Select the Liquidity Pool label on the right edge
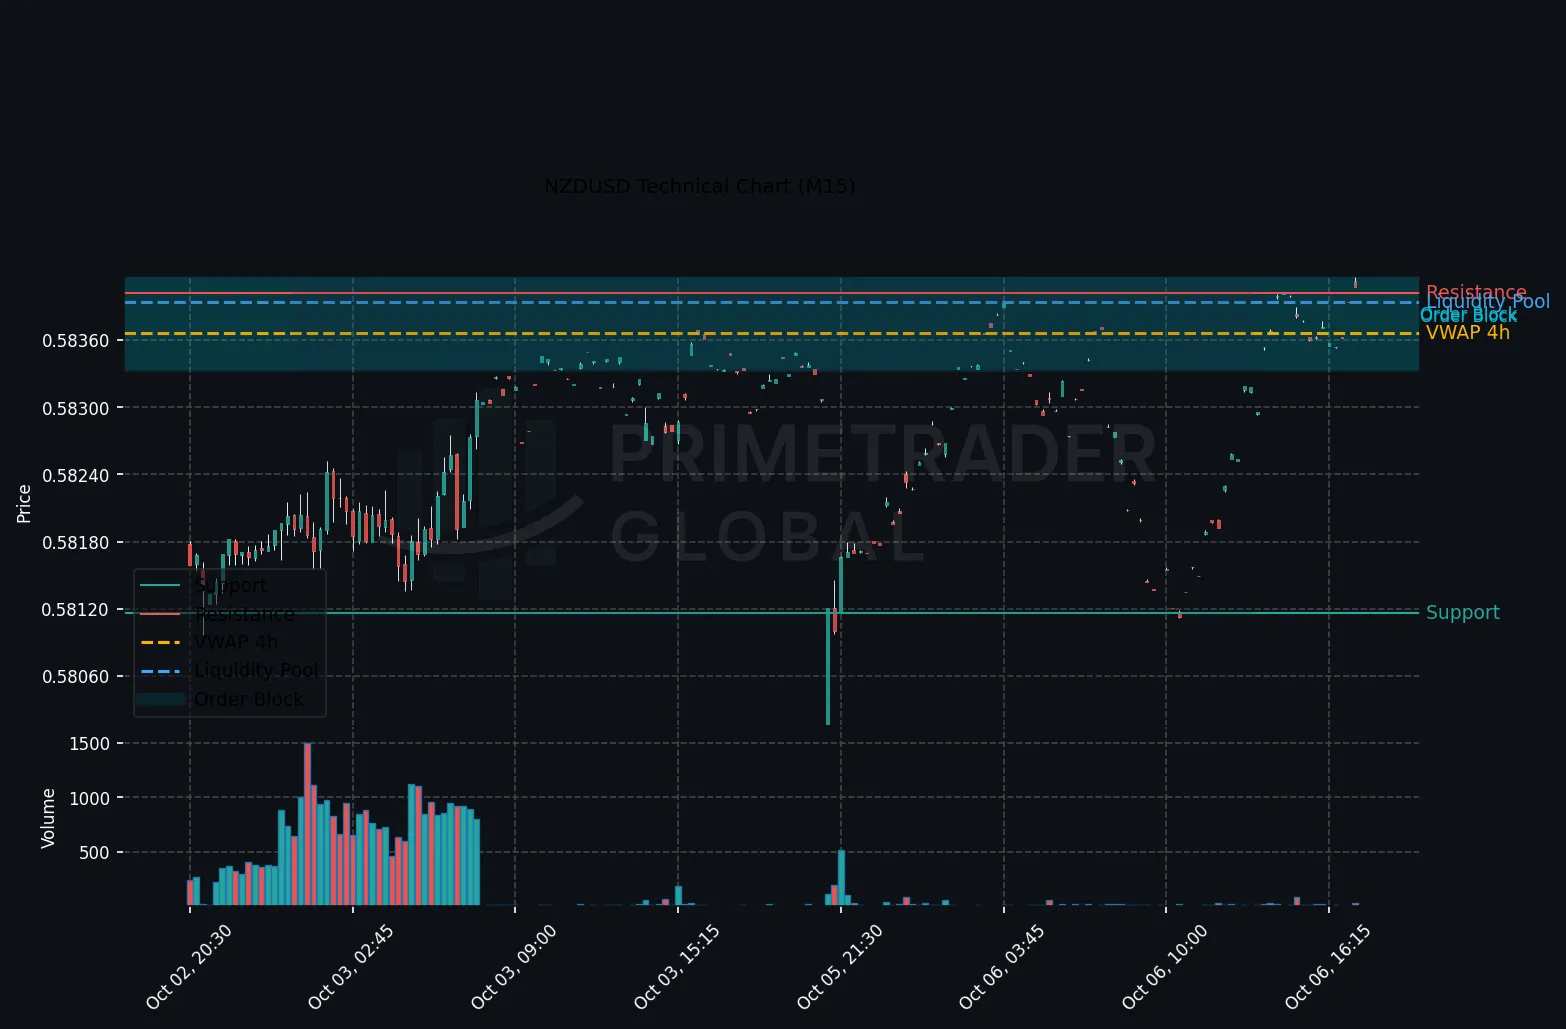The height and width of the screenshot is (1029, 1566). point(1488,302)
